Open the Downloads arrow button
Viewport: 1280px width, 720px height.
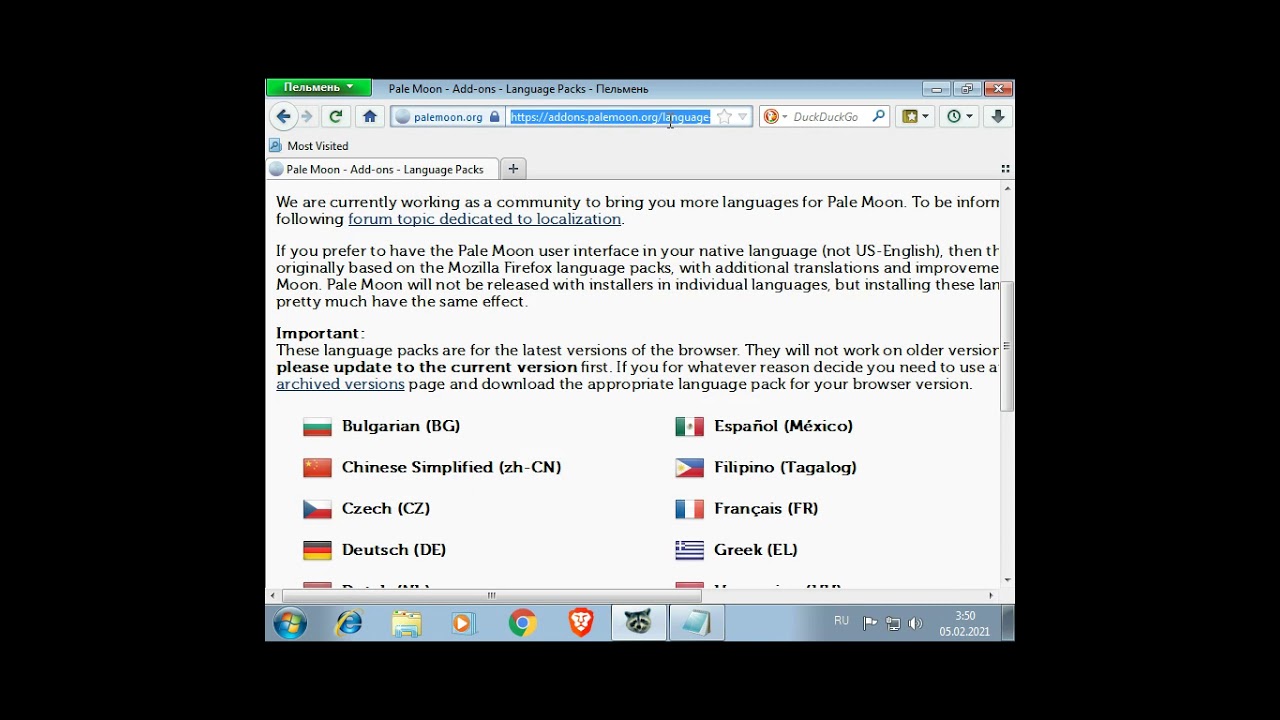(x=997, y=117)
